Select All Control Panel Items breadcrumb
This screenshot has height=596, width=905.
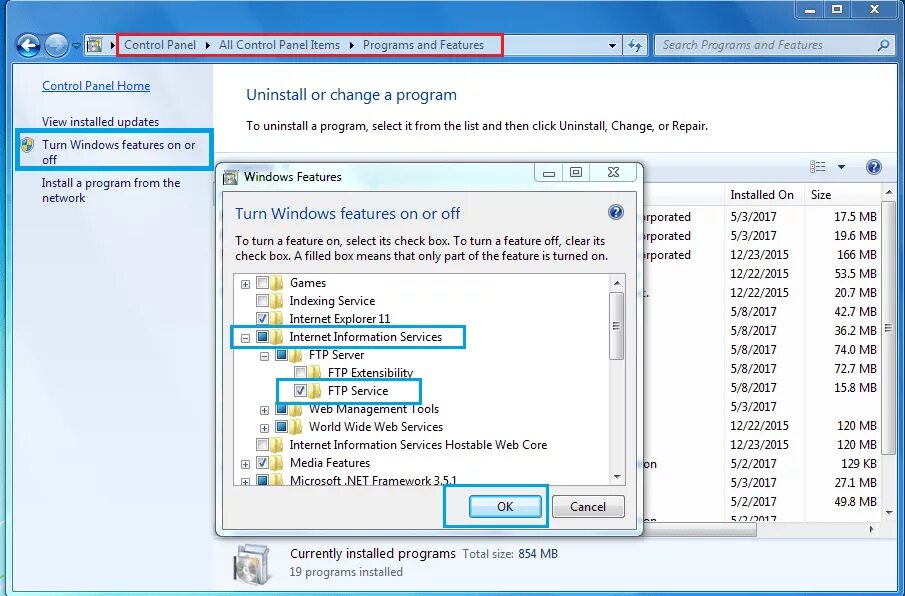tap(279, 45)
